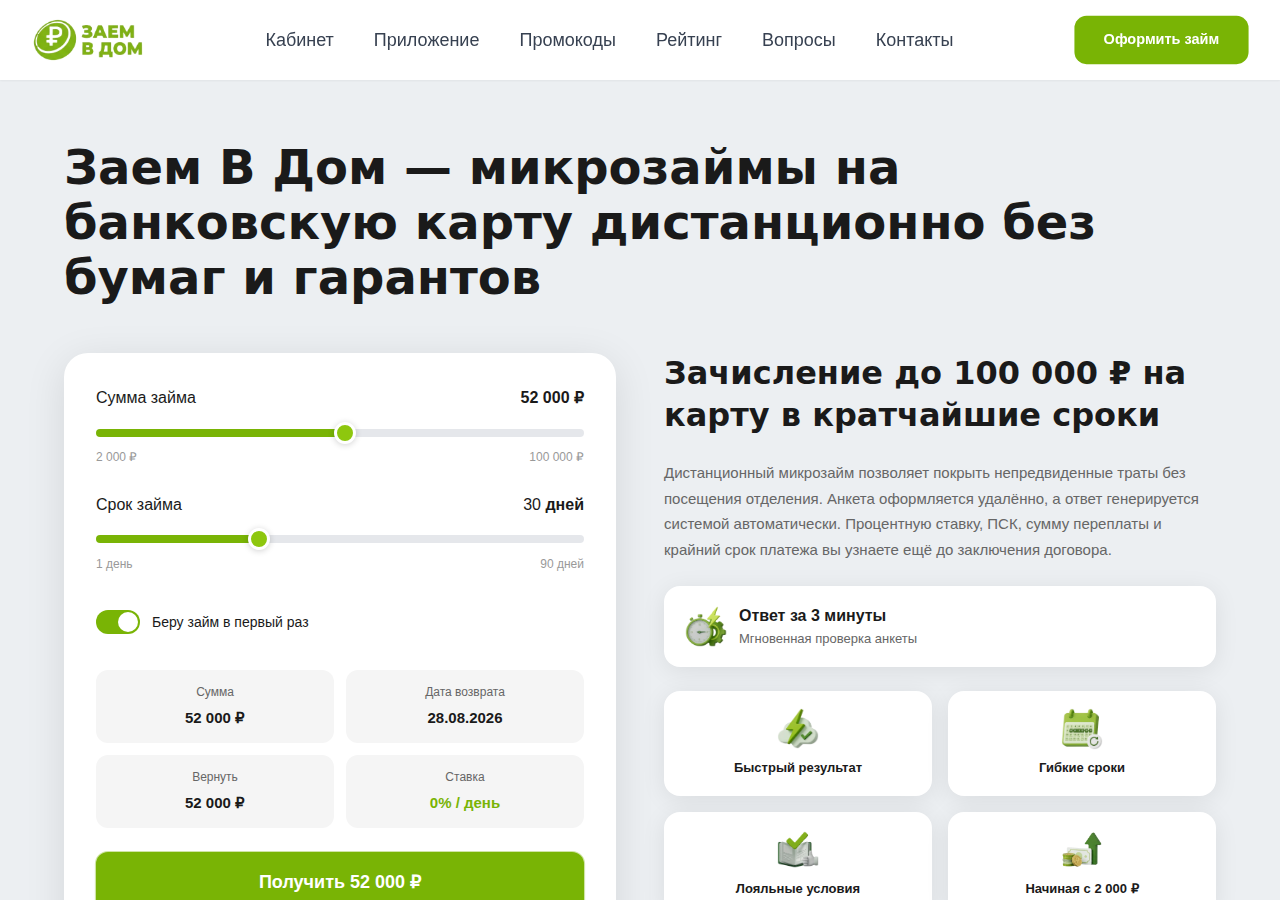Open the Приложение menu item

pyautogui.click(x=427, y=40)
